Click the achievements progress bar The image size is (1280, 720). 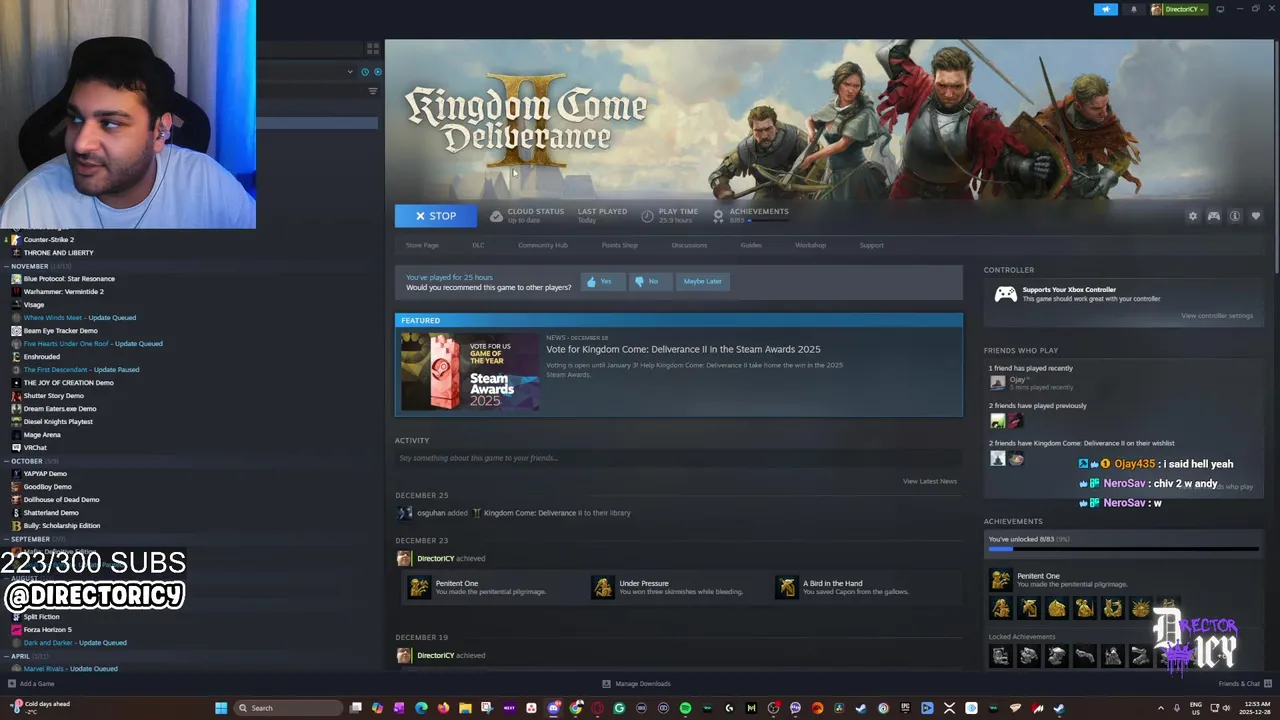click(x=1123, y=549)
